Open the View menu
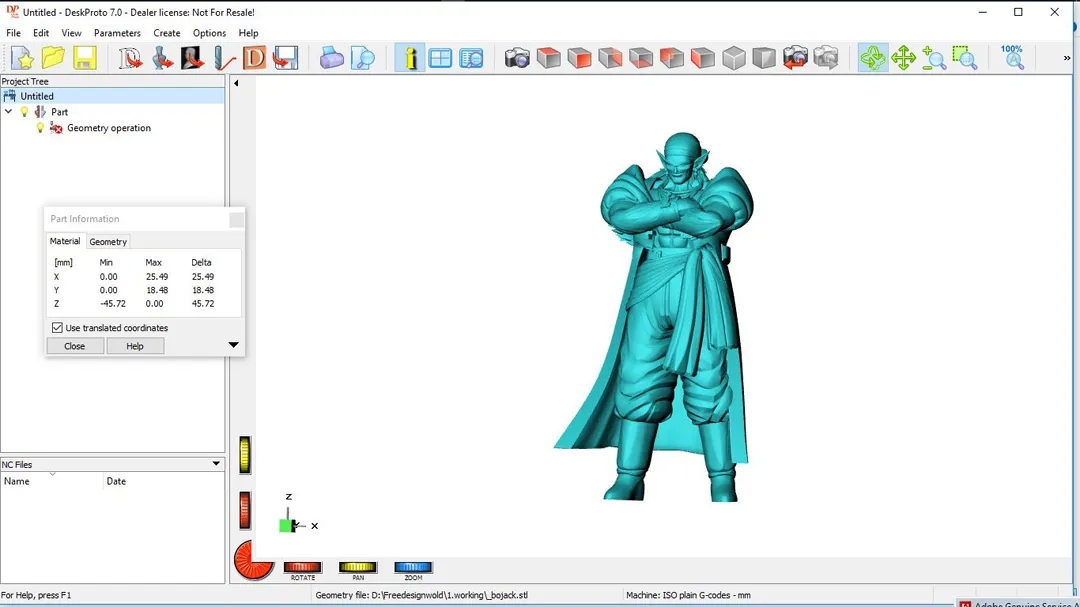The image size is (1080, 607). tap(71, 33)
